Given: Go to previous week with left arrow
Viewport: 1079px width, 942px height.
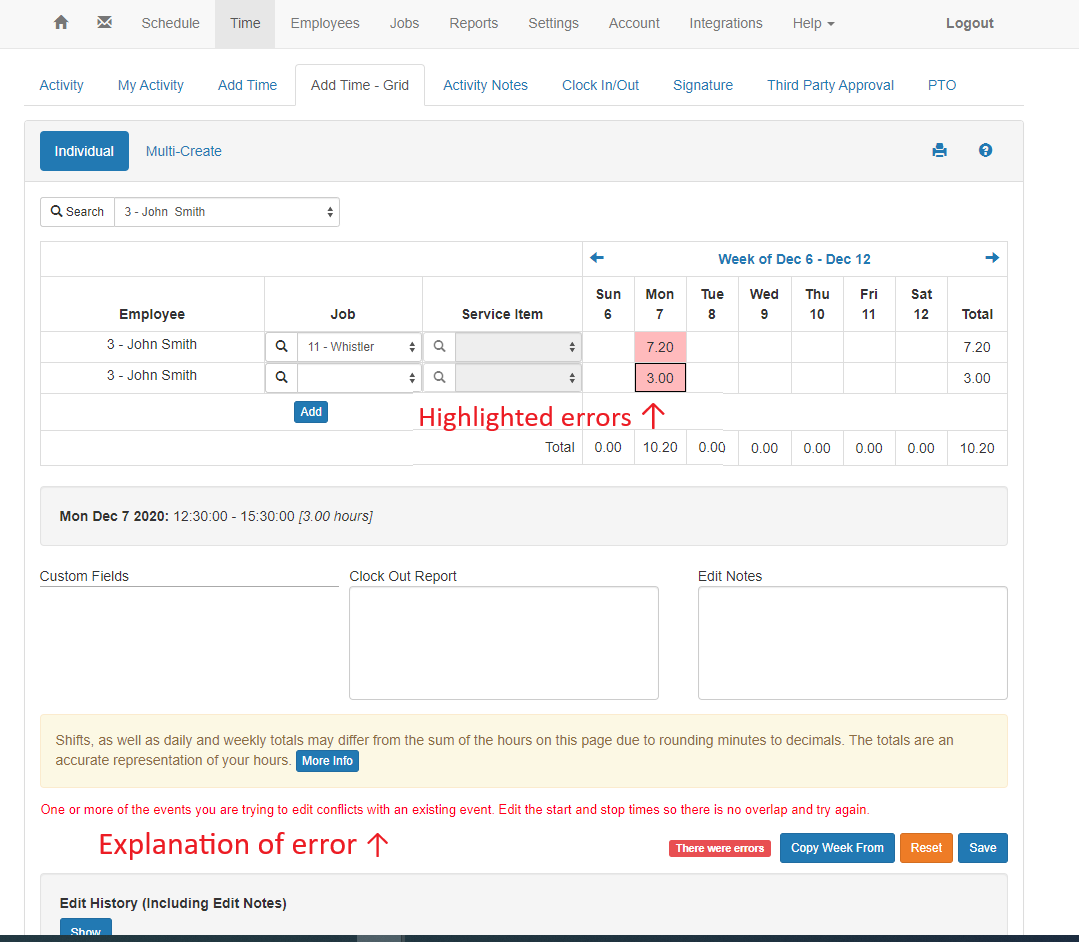Looking at the screenshot, I should point(597,258).
